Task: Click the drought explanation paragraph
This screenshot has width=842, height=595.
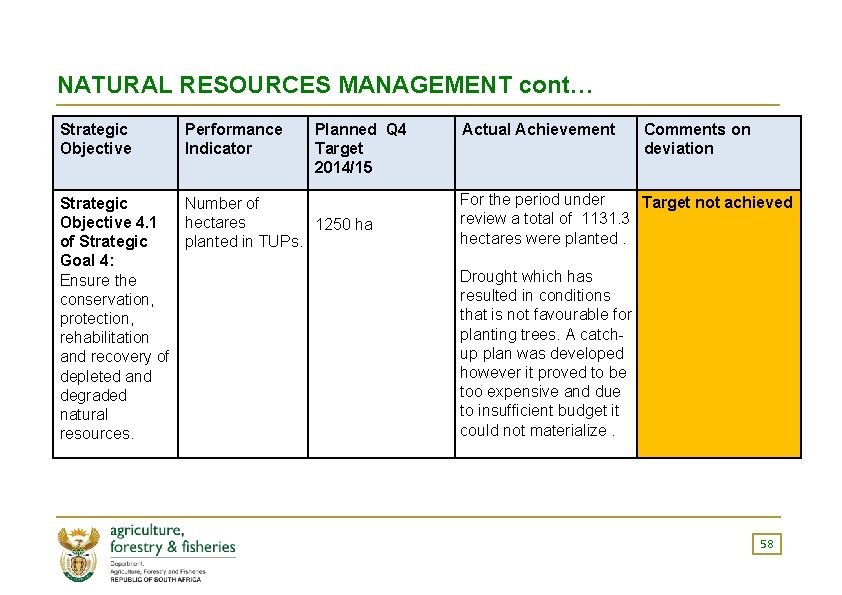Action: pyautogui.click(x=546, y=353)
